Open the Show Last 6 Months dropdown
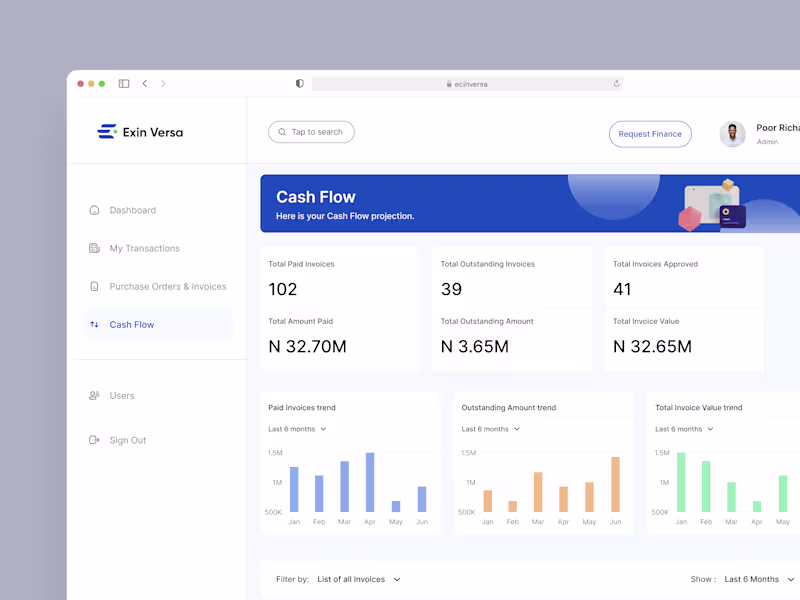800x600 pixels. tap(759, 580)
